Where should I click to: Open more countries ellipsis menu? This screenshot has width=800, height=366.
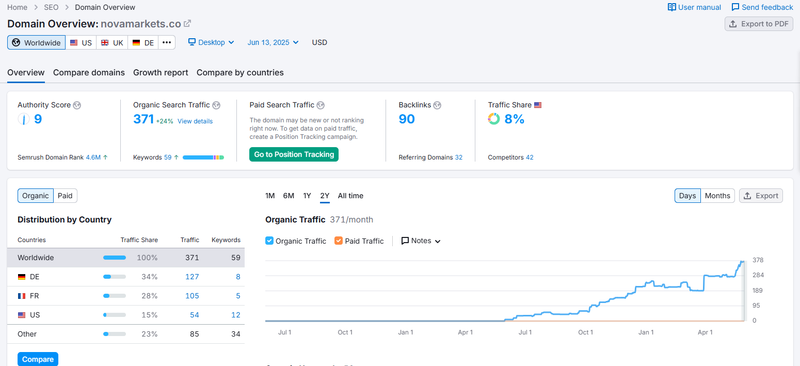point(167,43)
